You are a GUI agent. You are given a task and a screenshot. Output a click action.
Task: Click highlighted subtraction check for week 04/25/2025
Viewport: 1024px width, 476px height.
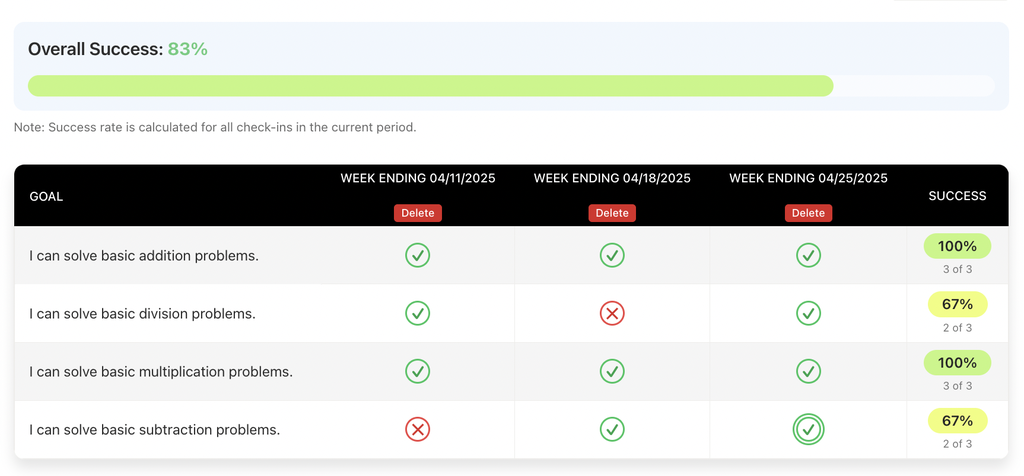click(x=808, y=430)
